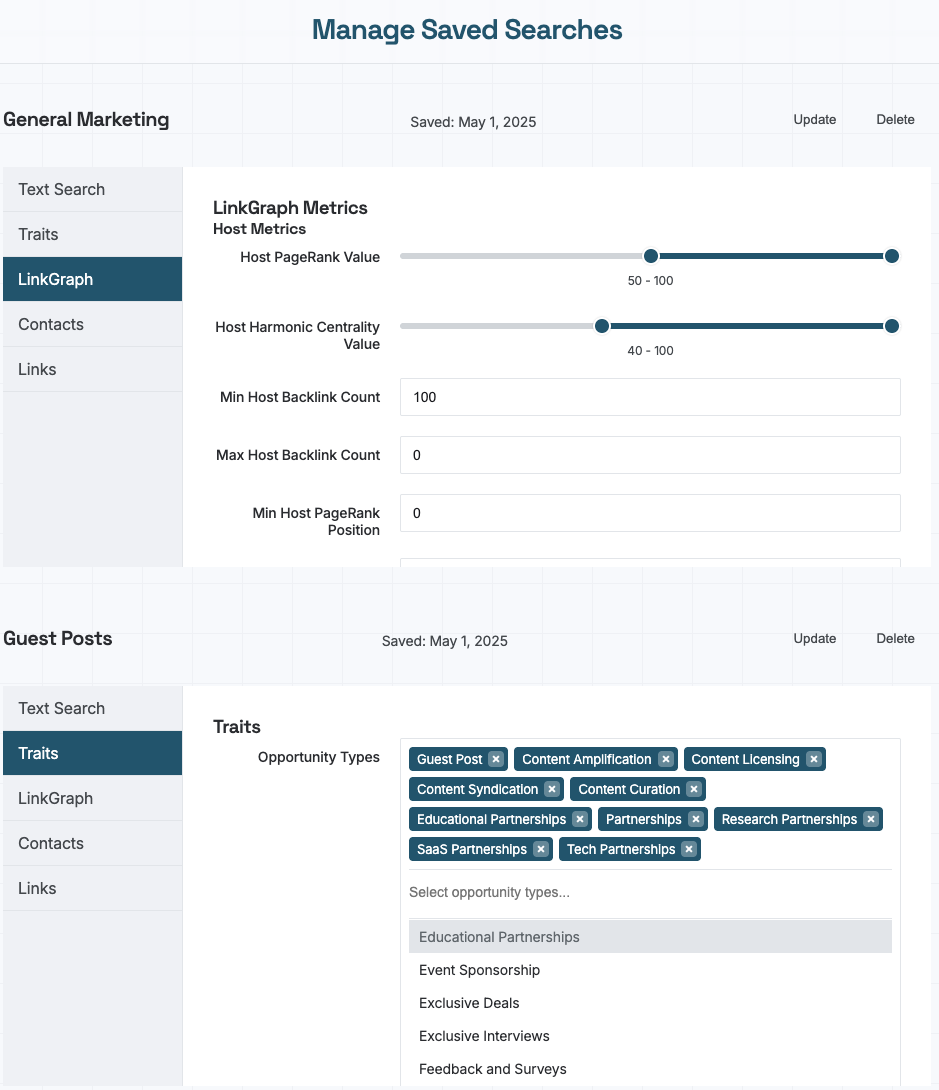Choose Educational Partnerships from the dropdown list

pos(651,937)
